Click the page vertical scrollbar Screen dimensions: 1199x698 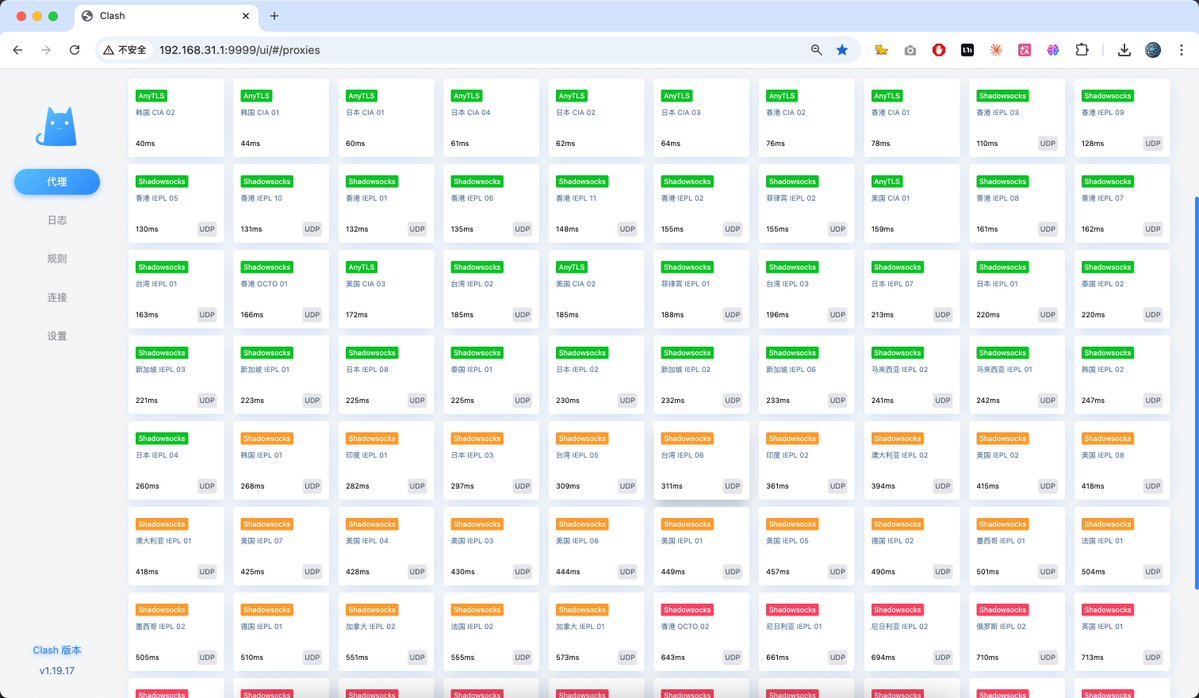click(x=1196, y=394)
